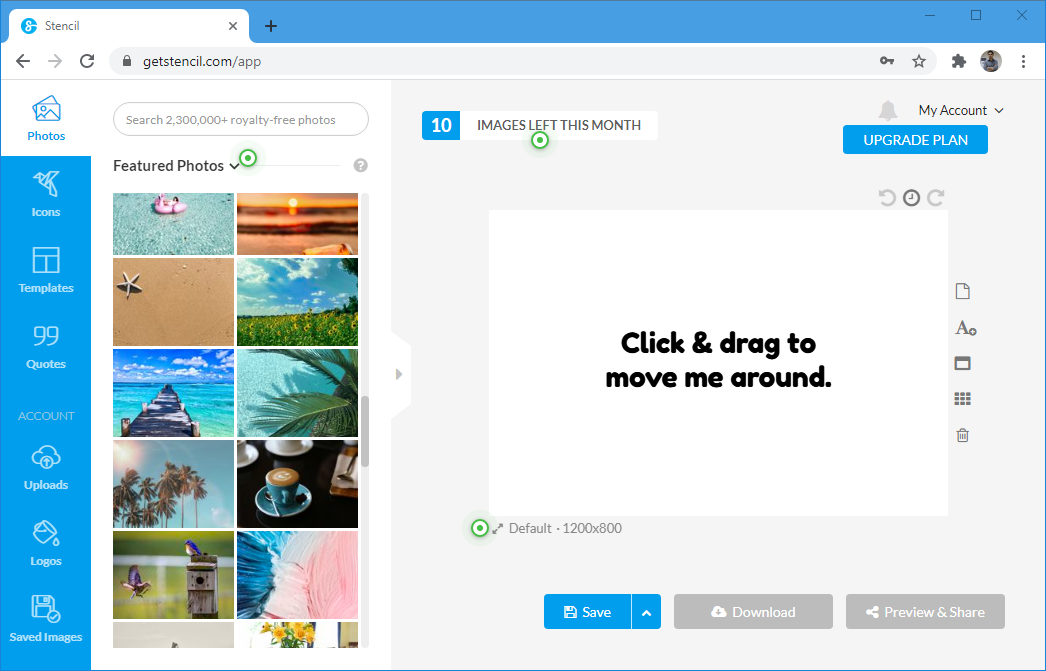This screenshot has width=1046, height=671.
Task: Select the wooden pier ocean photo
Action: (x=173, y=393)
